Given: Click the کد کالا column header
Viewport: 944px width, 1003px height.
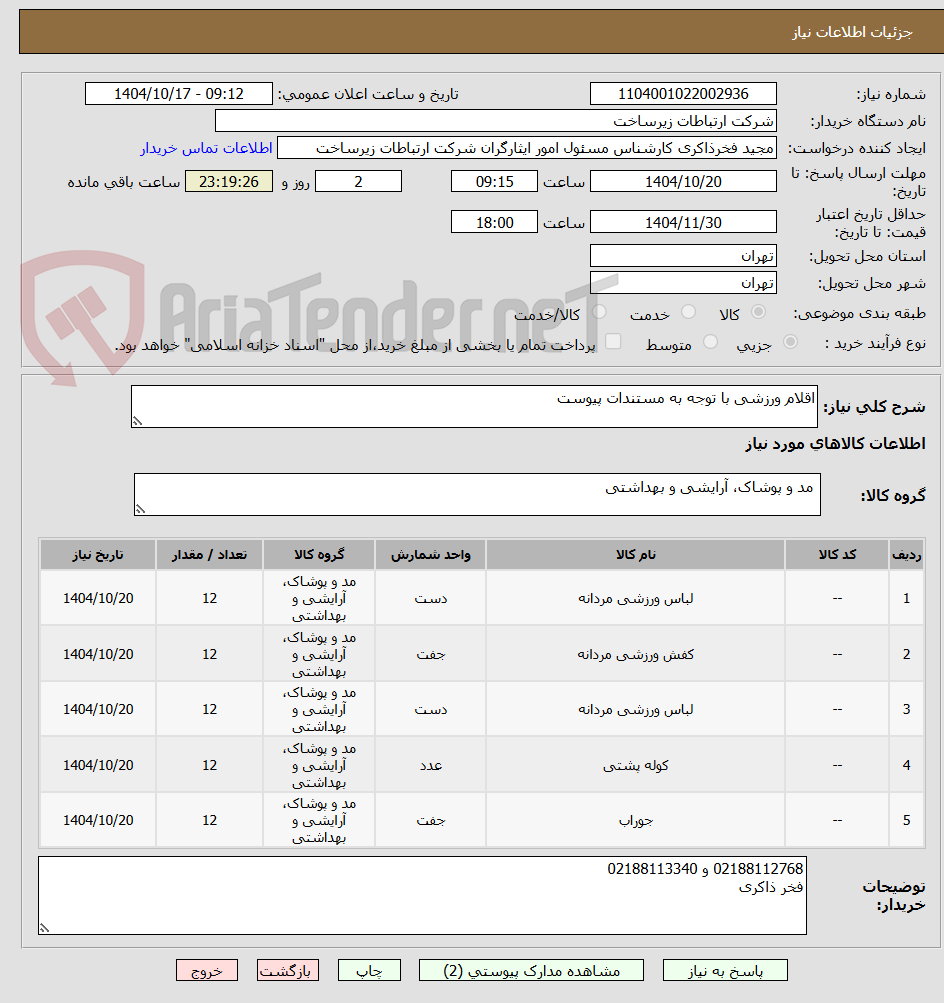Looking at the screenshot, I should [x=837, y=555].
